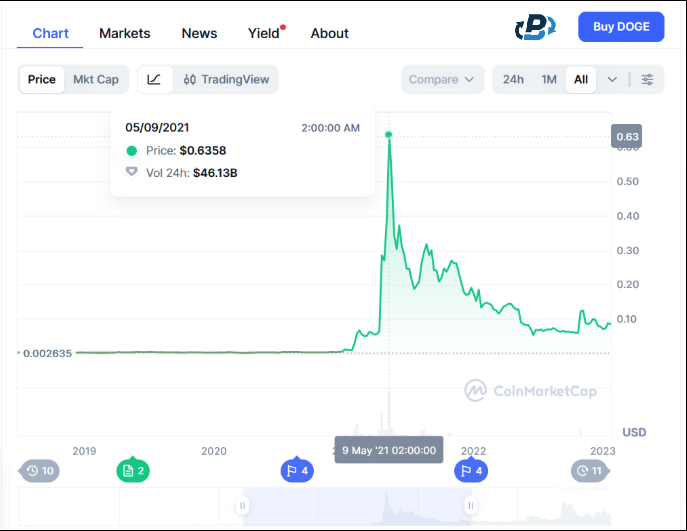Viewport: 687px width, 531px height.
Task: Click the $0.6358 price value in tooltip
Action: [203, 150]
